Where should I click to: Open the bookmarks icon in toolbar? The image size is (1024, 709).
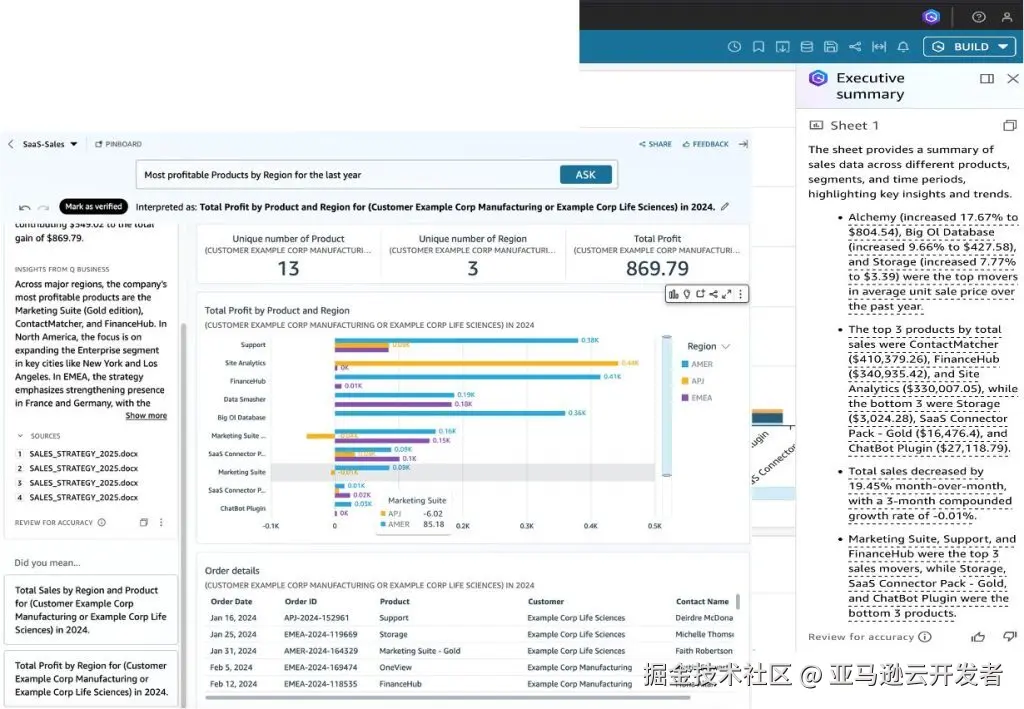[x=758, y=46]
